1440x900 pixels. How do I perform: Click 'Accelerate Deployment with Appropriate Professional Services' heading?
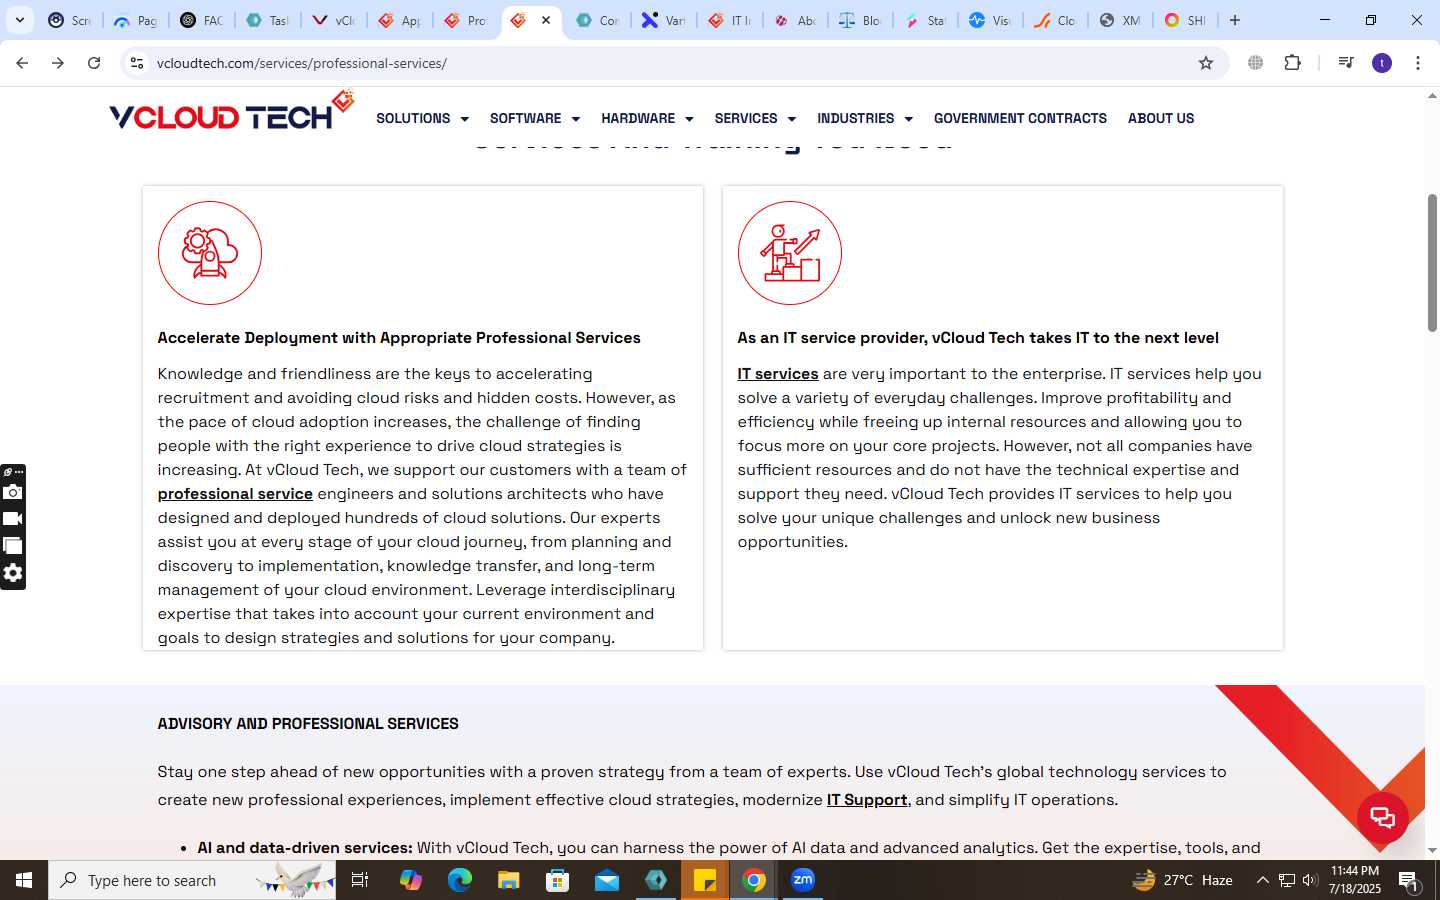(x=399, y=338)
